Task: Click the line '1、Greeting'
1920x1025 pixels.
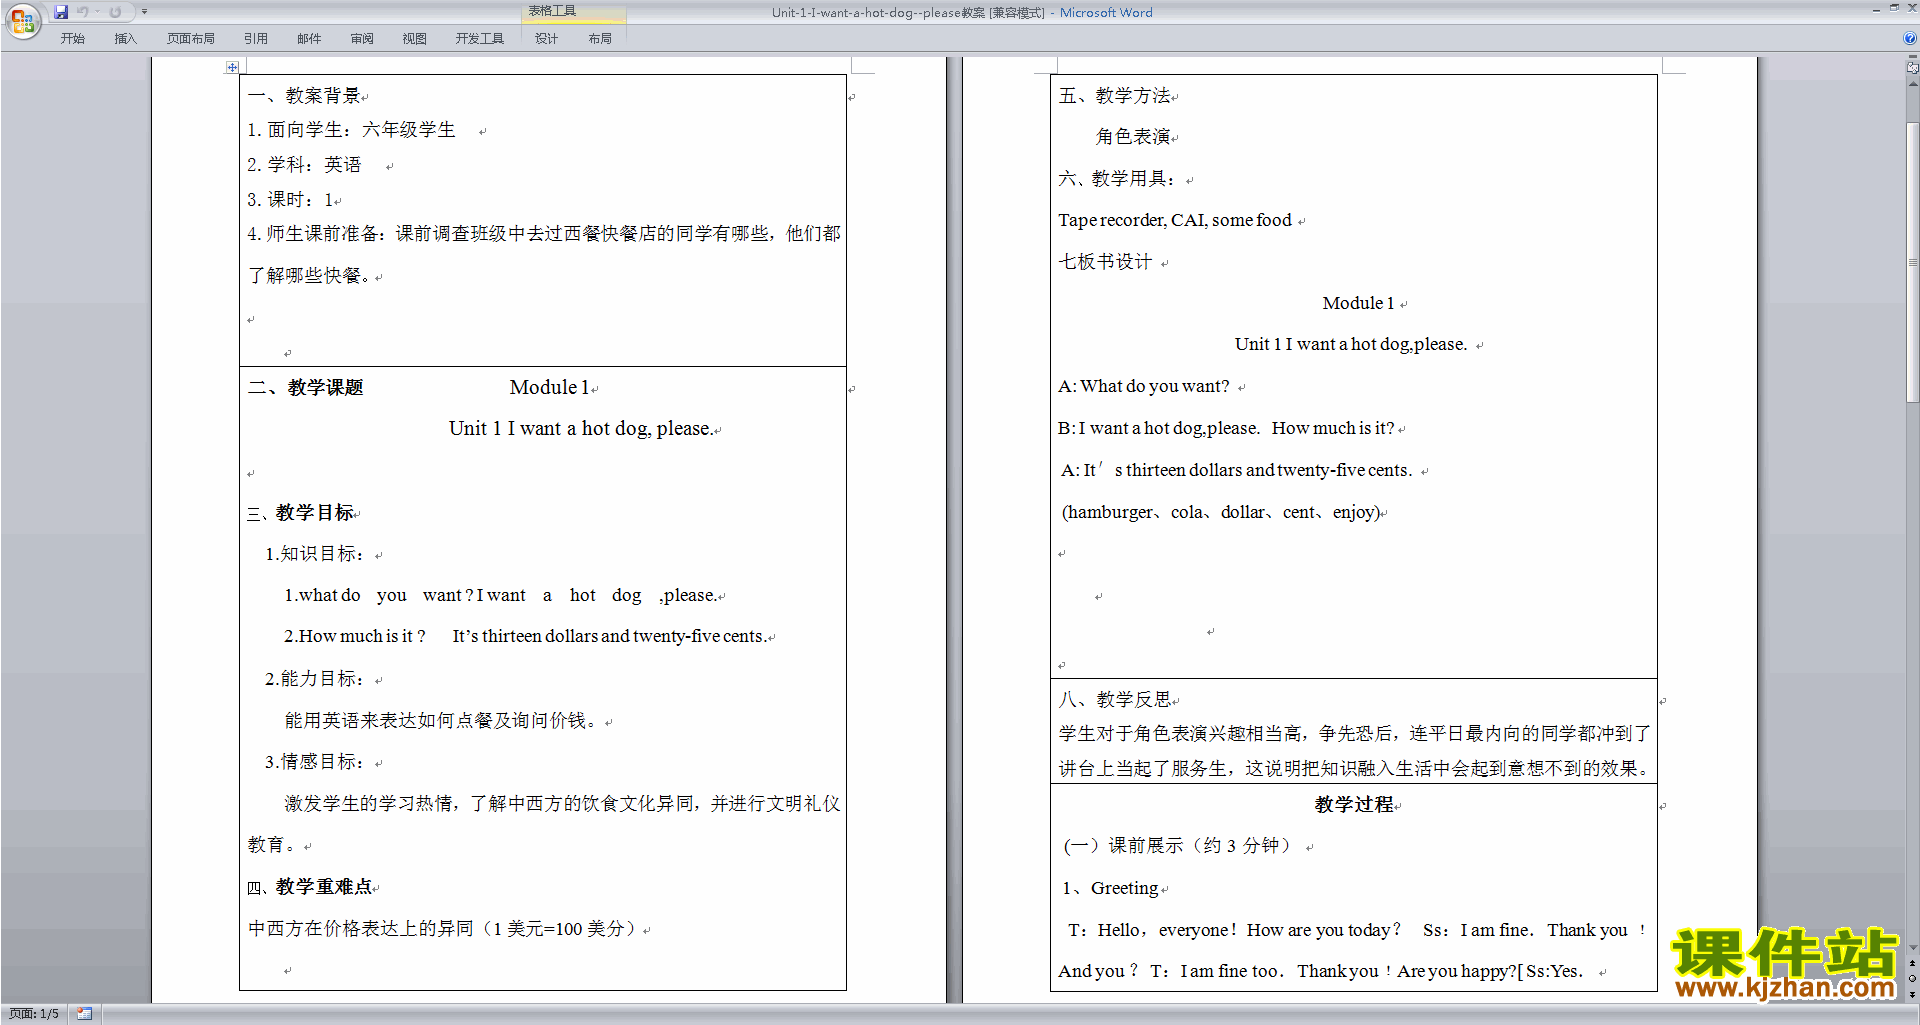Action: click(x=1110, y=888)
